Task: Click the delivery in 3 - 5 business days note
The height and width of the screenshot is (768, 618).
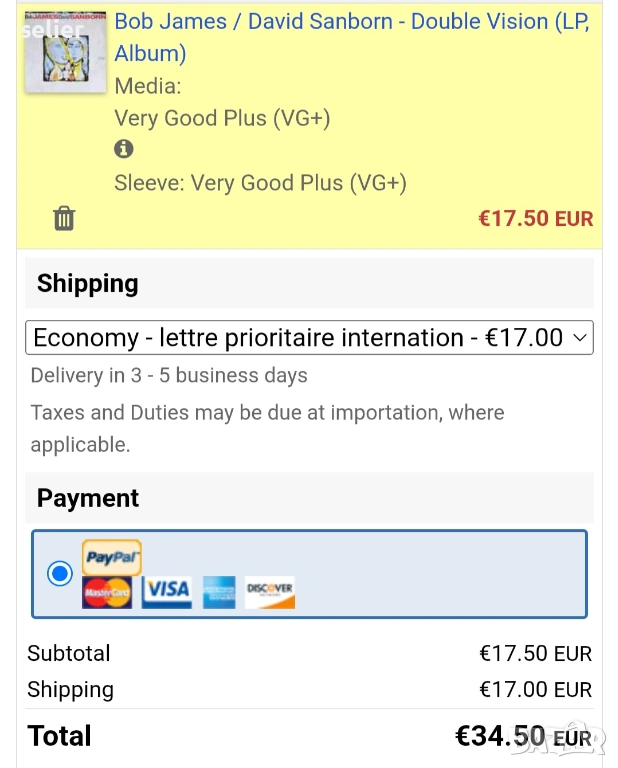Action: [169, 376]
